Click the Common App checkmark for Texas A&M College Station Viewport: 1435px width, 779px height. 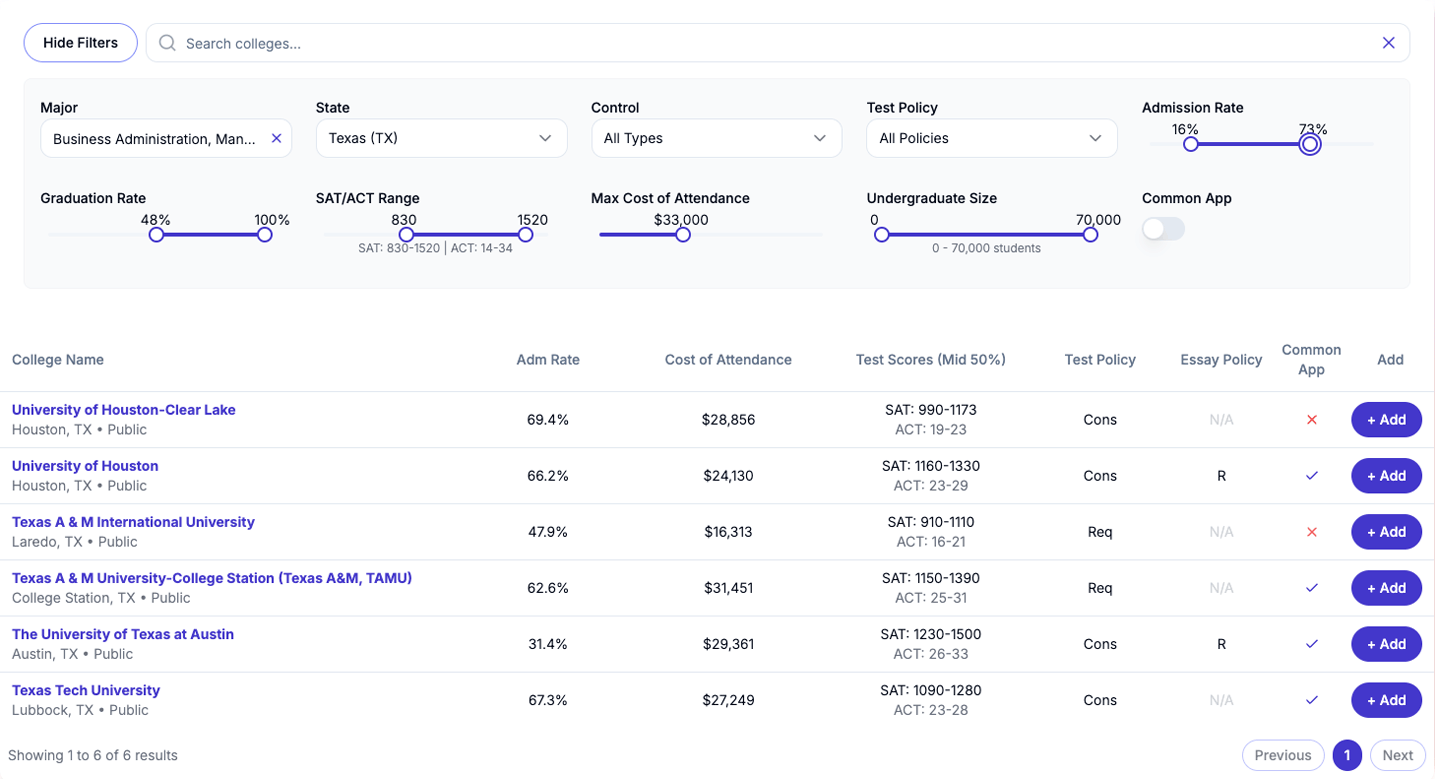(x=1311, y=588)
